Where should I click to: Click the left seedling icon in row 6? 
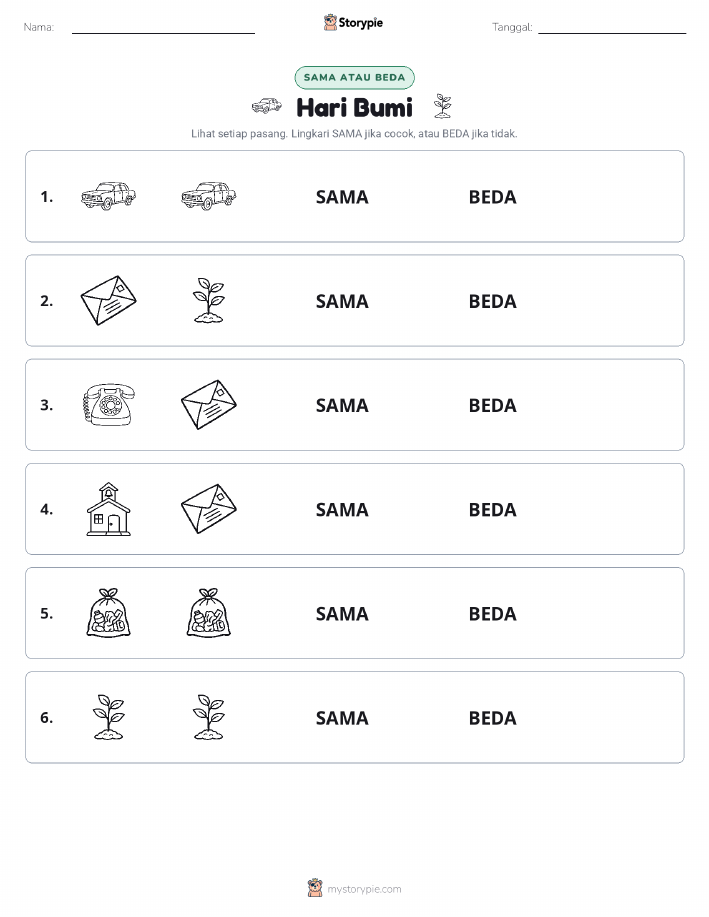click(x=109, y=717)
